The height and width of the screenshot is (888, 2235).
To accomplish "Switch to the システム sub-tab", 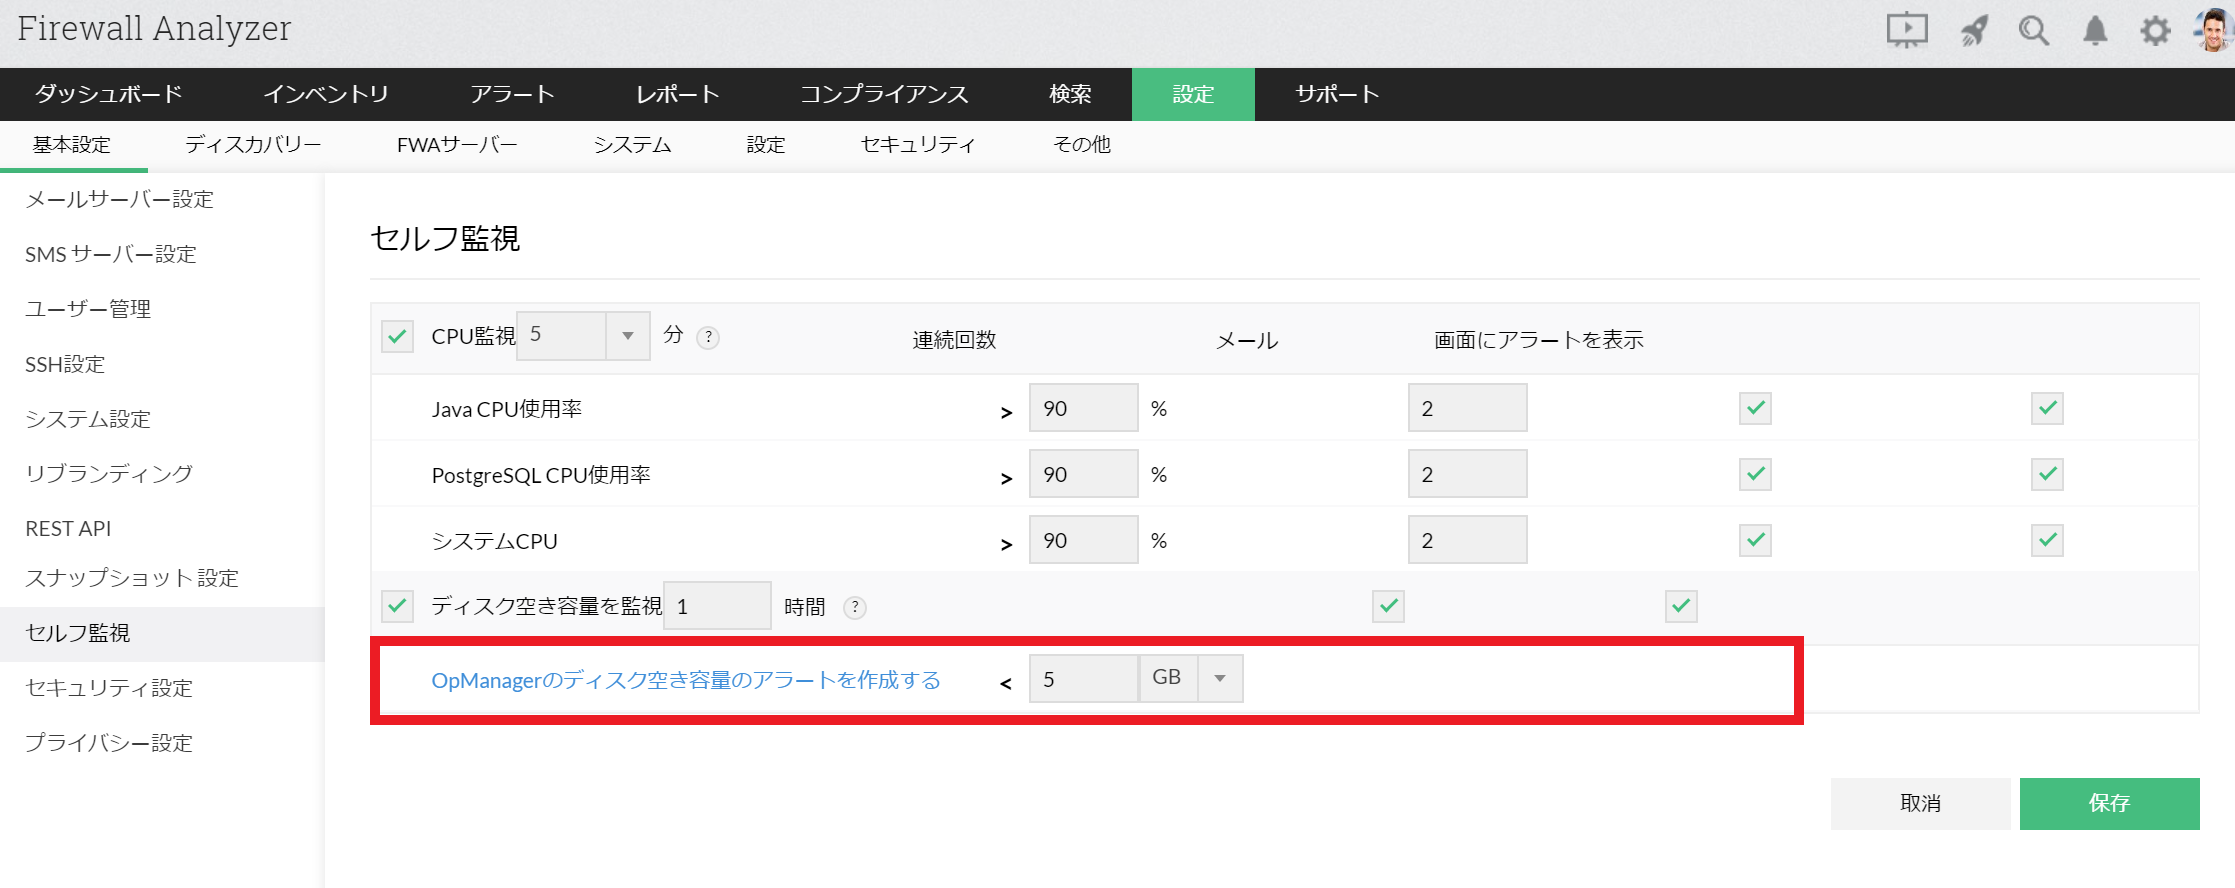I will 632,145.
